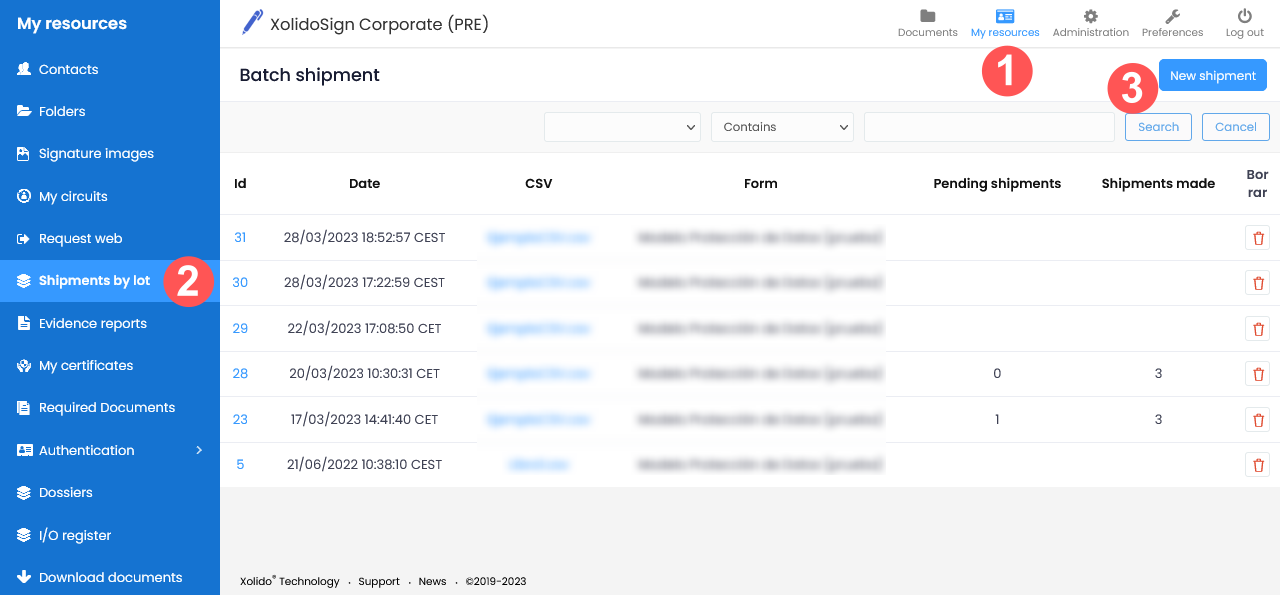Click the Search button
This screenshot has height=595, width=1280.
pyautogui.click(x=1158, y=127)
